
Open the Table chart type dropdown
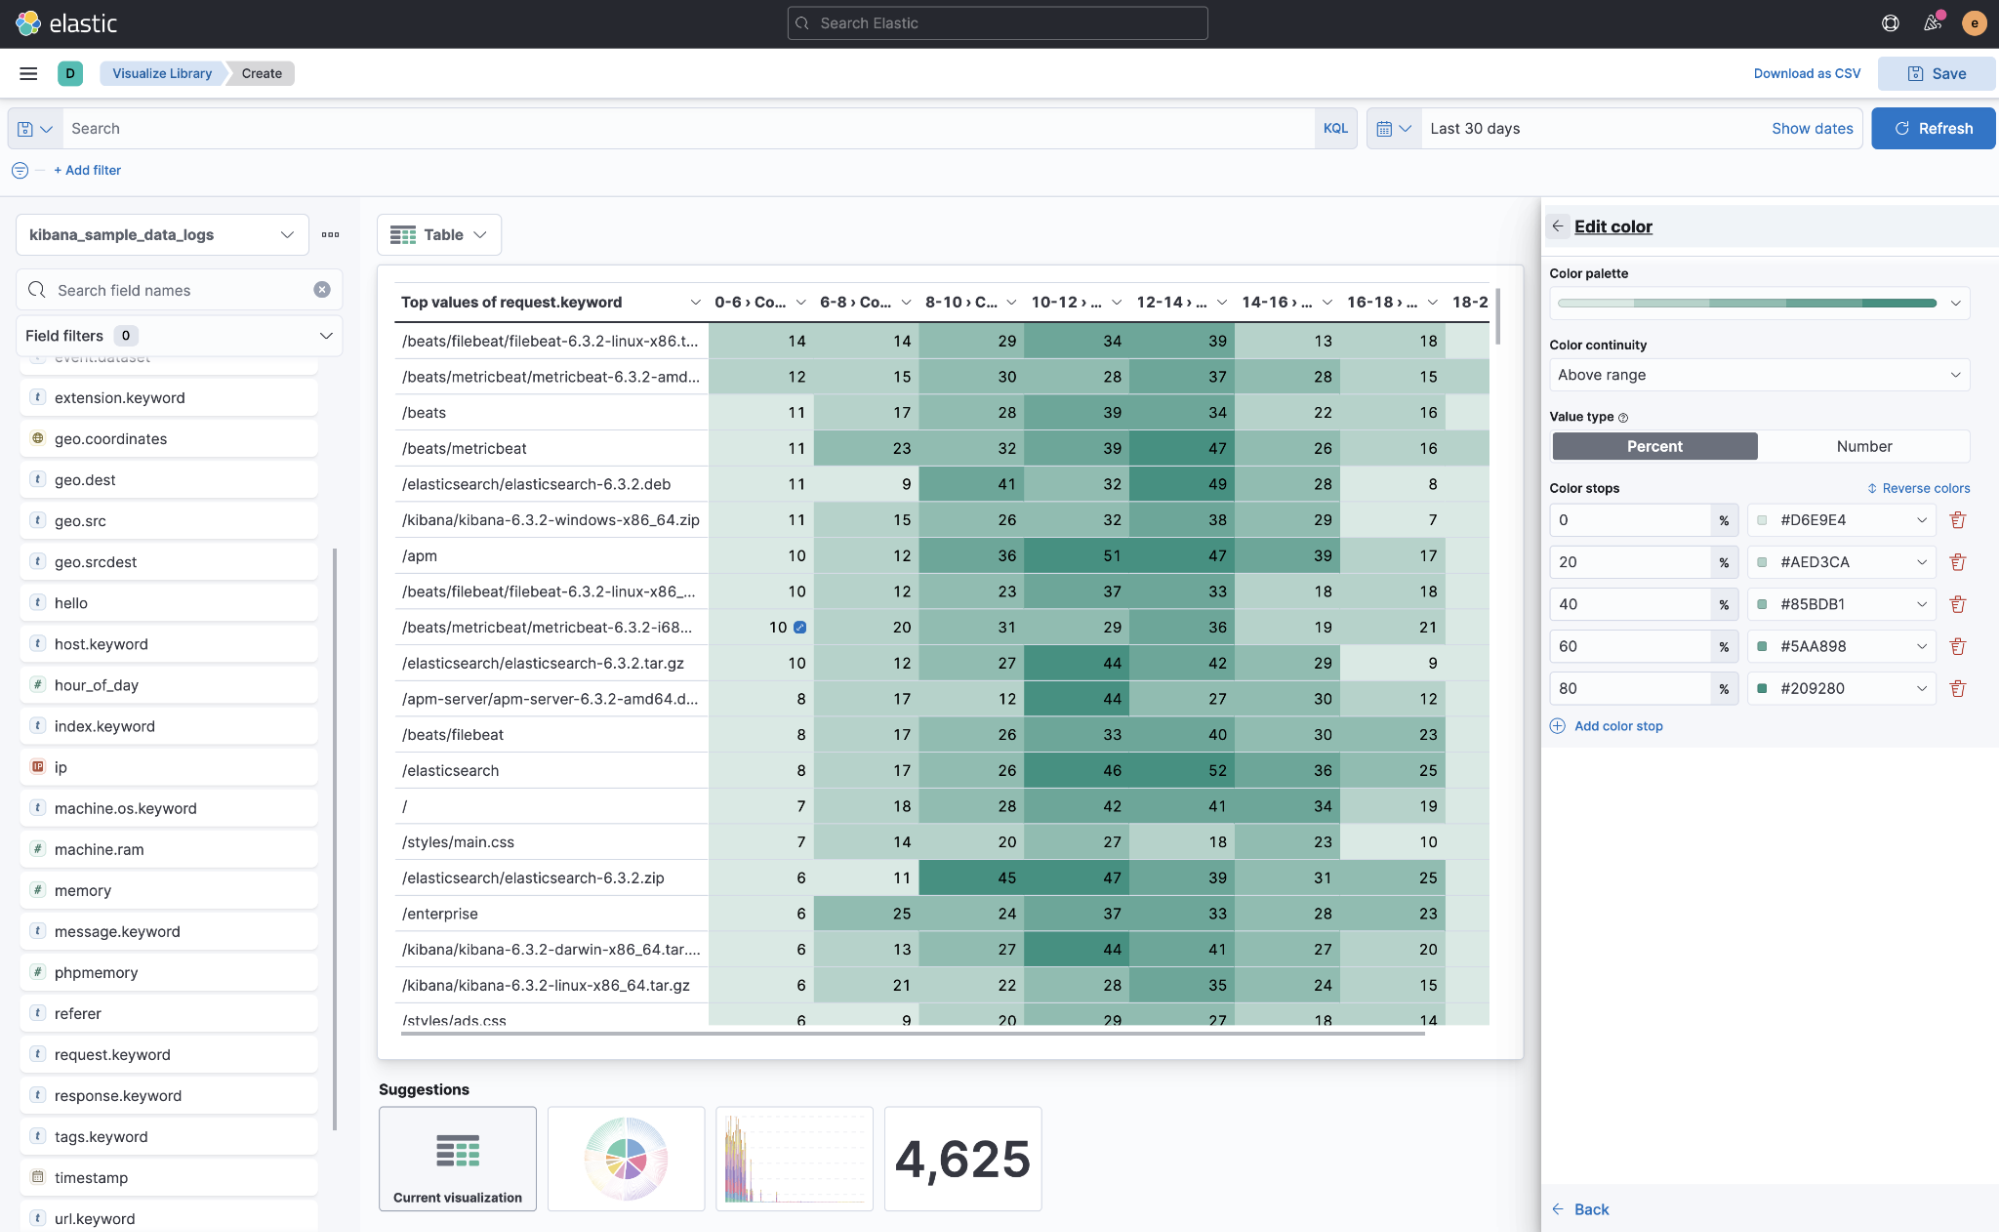click(439, 234)
